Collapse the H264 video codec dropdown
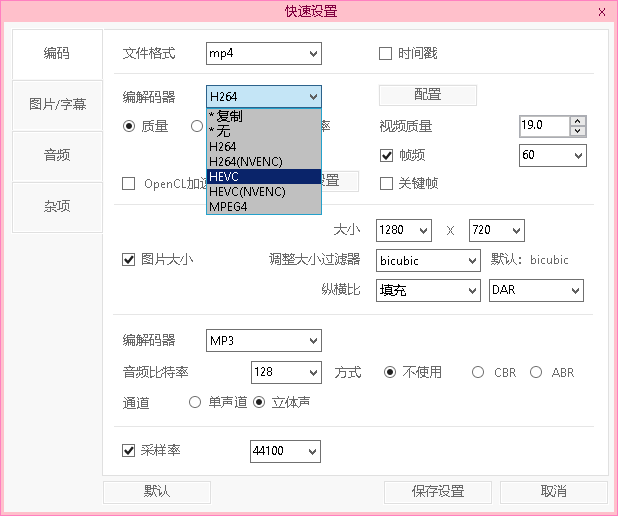The image size is (618, 516). pyautogui.click(x=264, y=97)
